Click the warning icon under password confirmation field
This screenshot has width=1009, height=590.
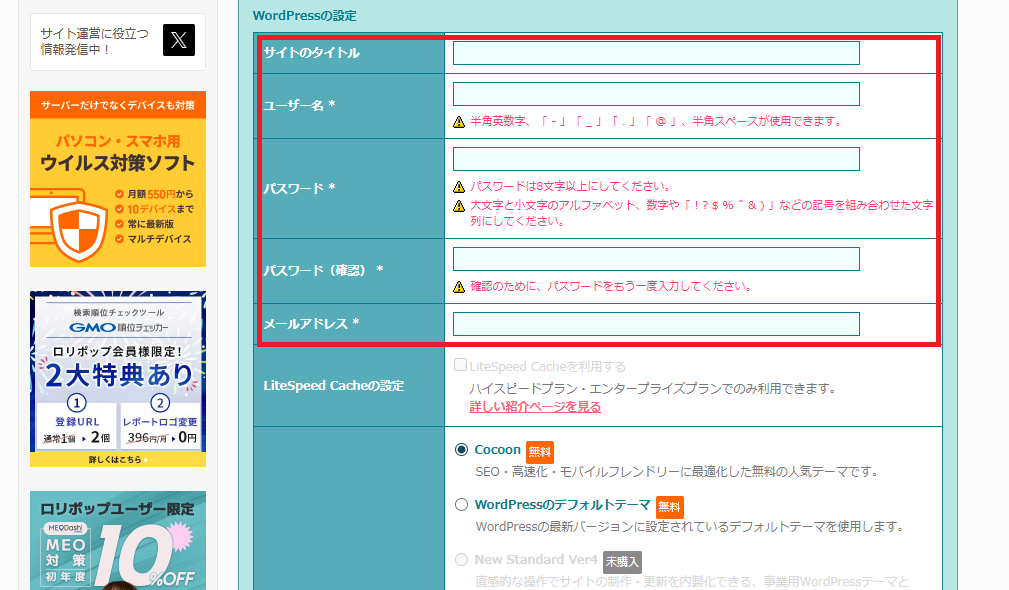tap(459, 287)
